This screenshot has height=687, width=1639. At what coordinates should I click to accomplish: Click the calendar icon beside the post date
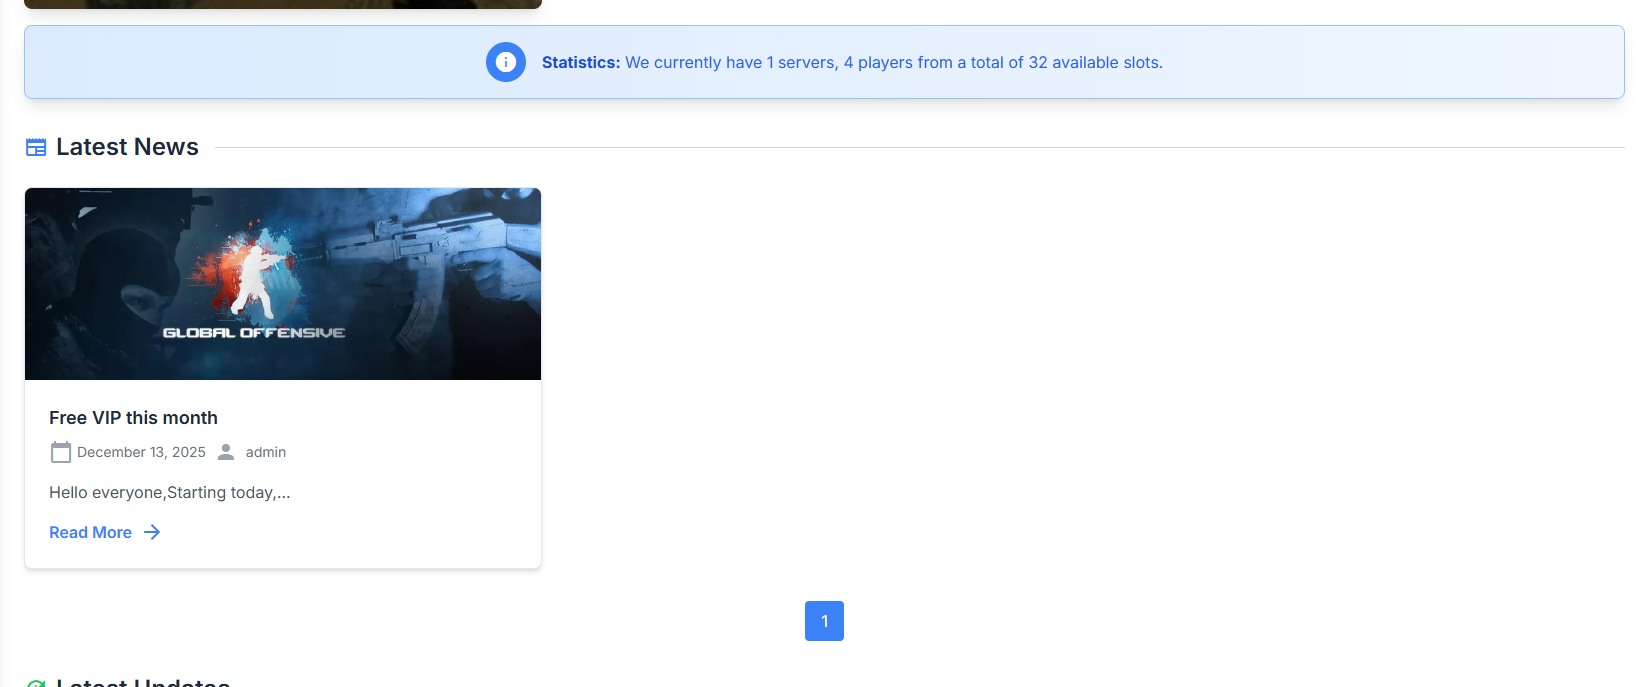pyautogui.click(x=61, y=452)
